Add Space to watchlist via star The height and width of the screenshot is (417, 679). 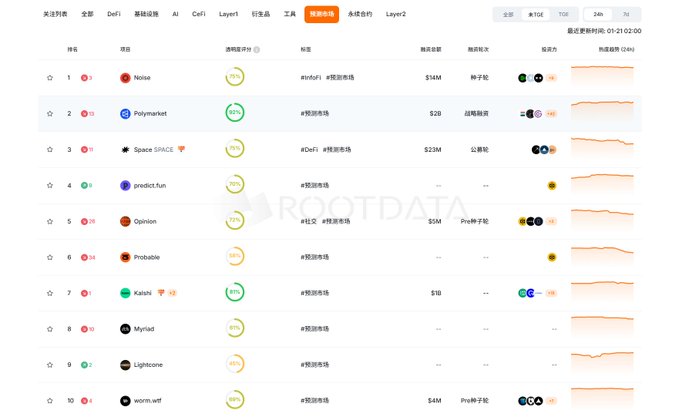[x=50, y=150]
